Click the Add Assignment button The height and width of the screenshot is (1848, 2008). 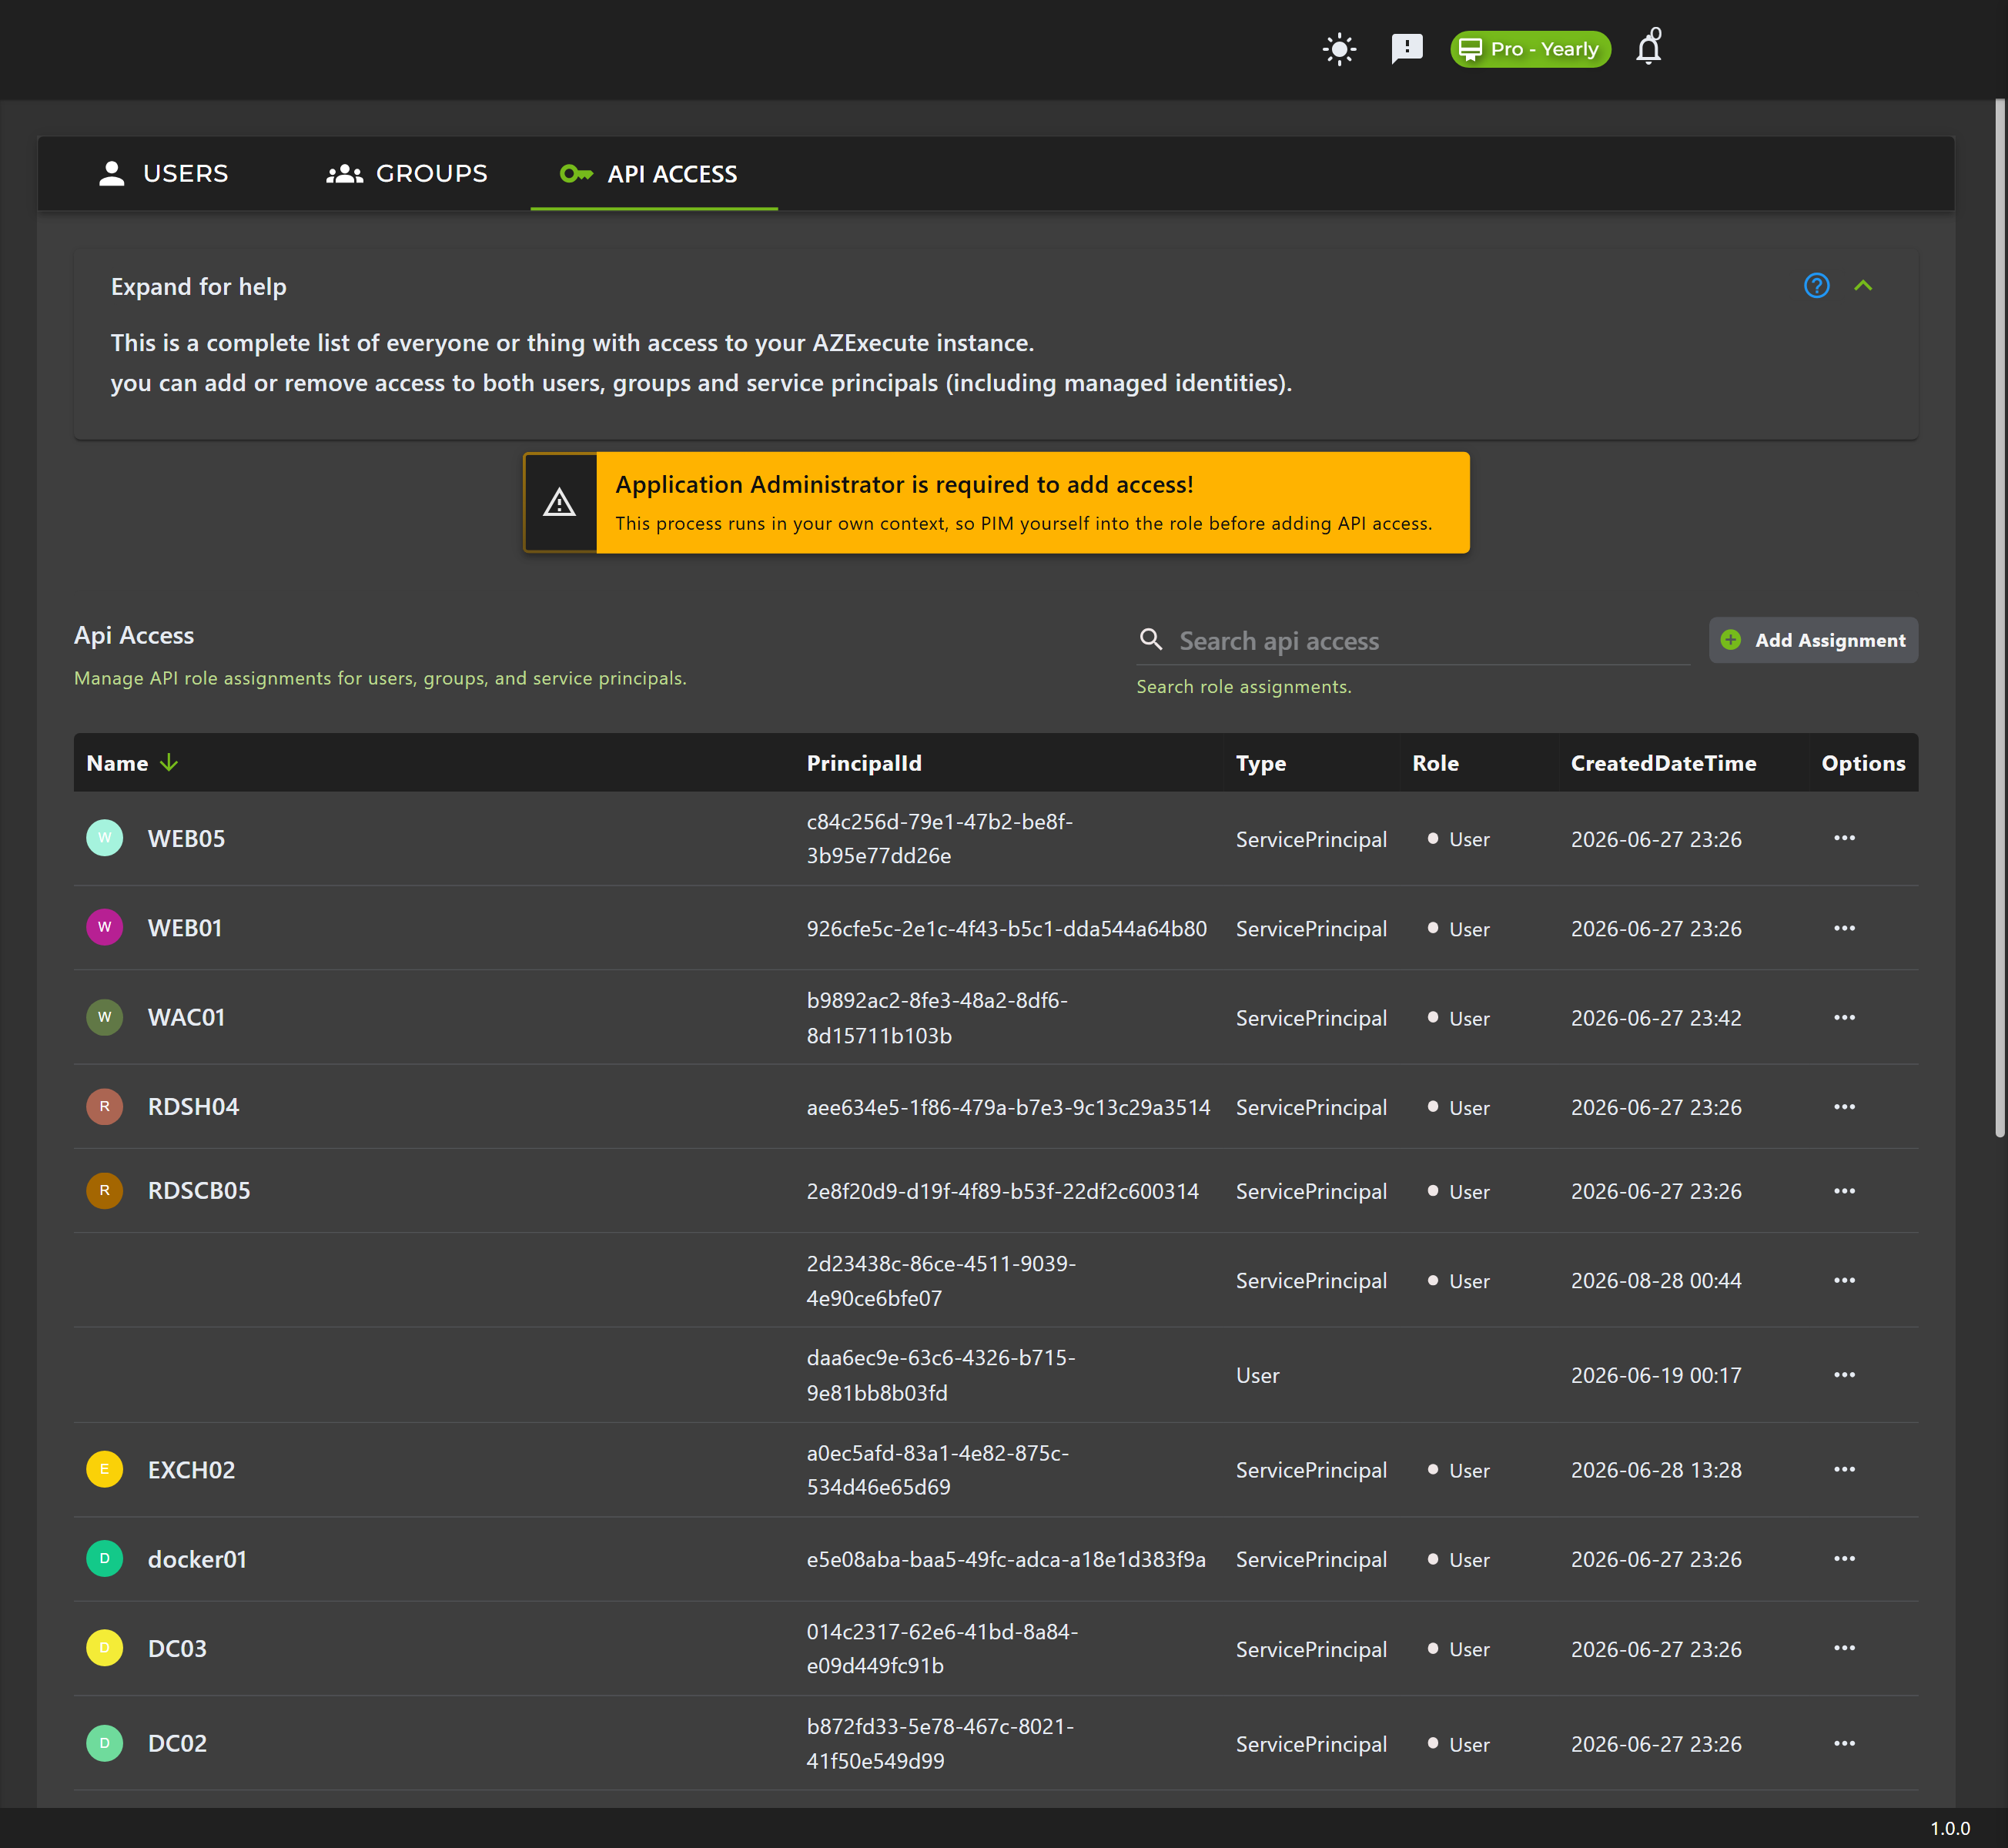click(1813, 640)
